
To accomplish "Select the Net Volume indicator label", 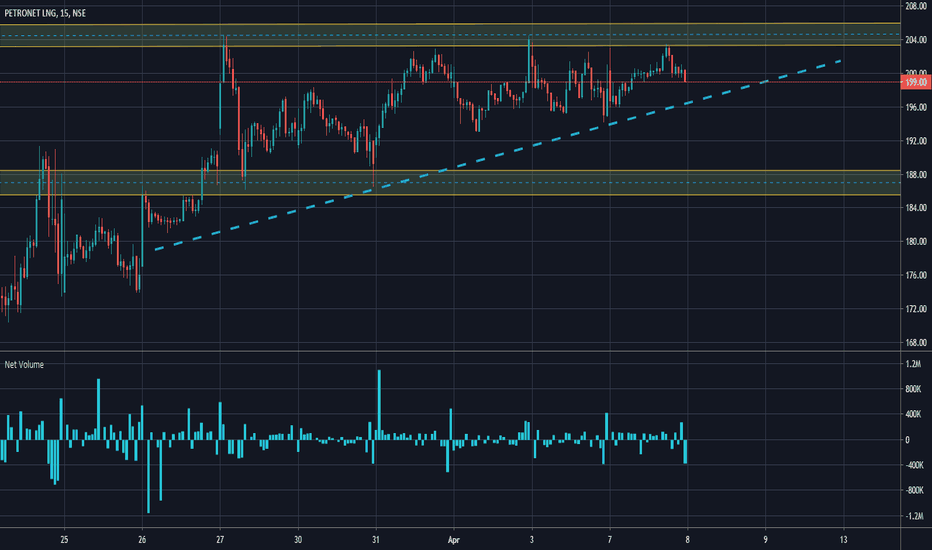I will point(24,364).
